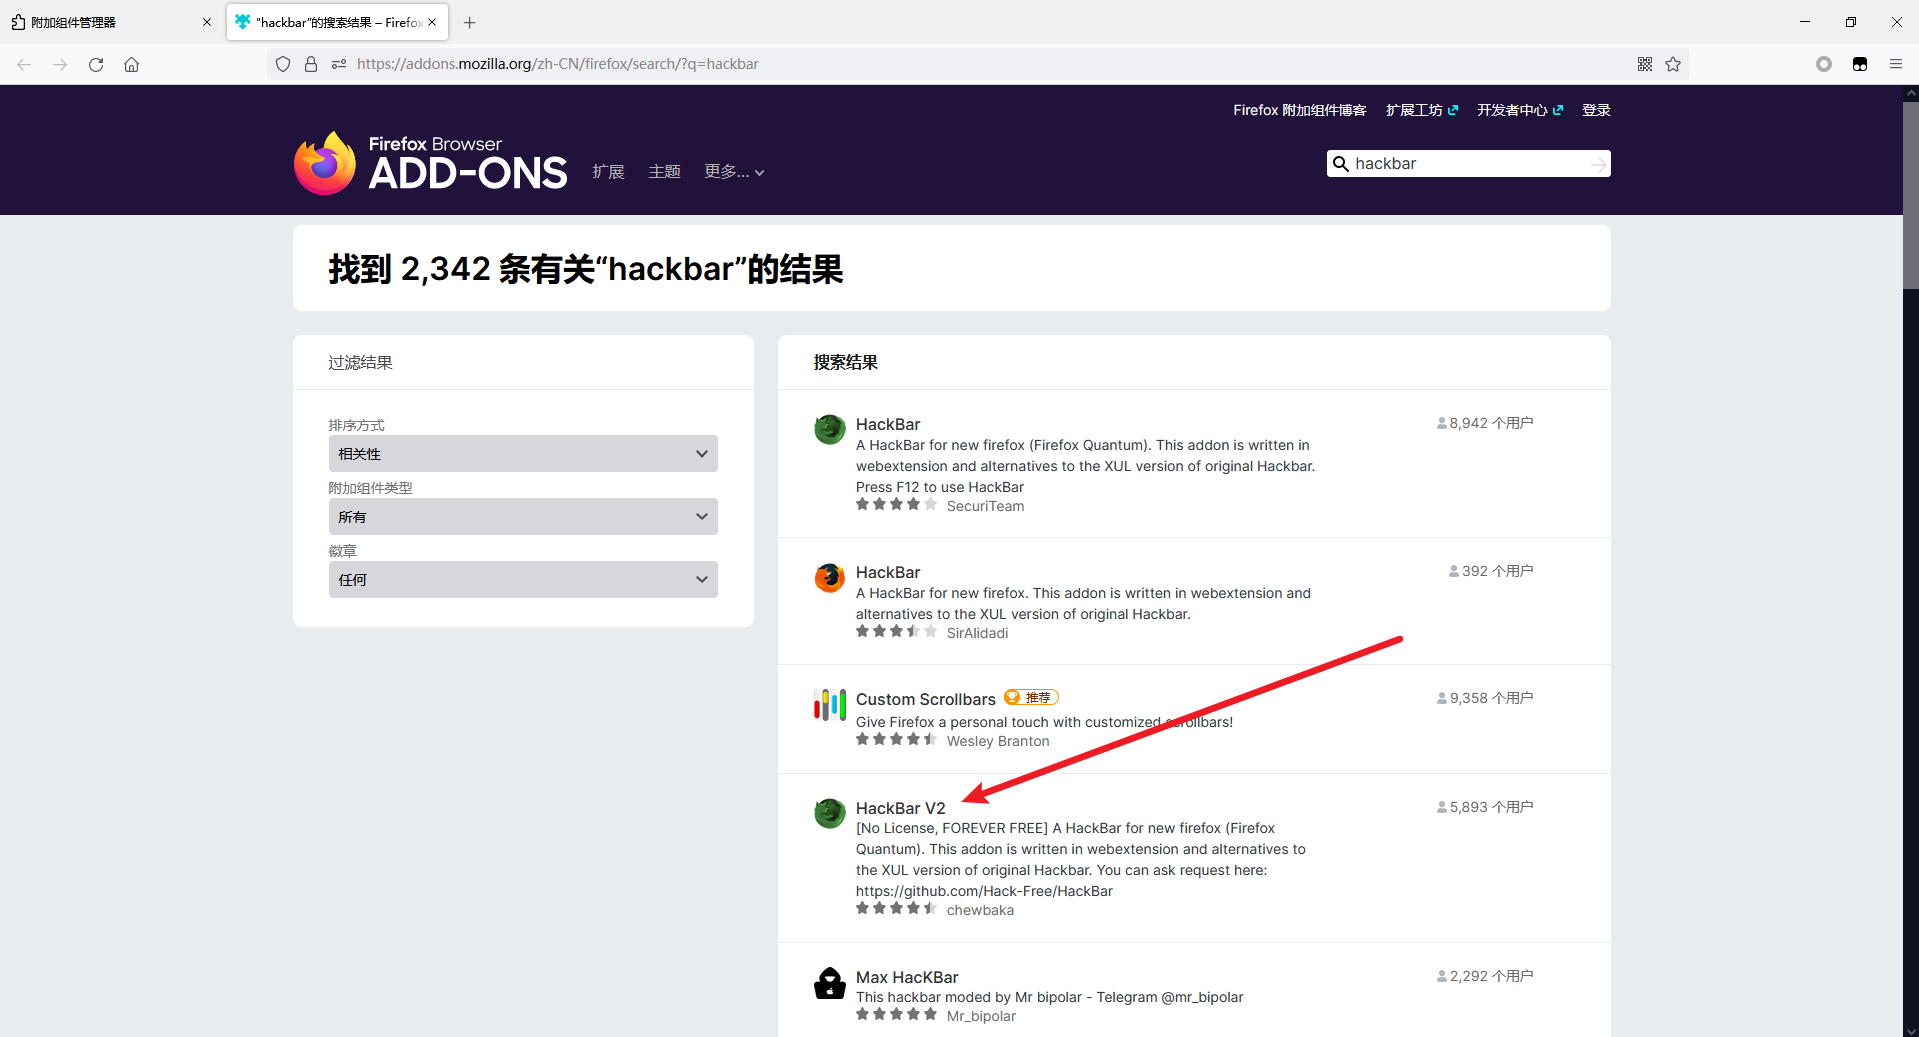Screen dimensions: 1919x1037
Task: Click the circular extension icon in toolbar
Action: [x=1824, y=64]
